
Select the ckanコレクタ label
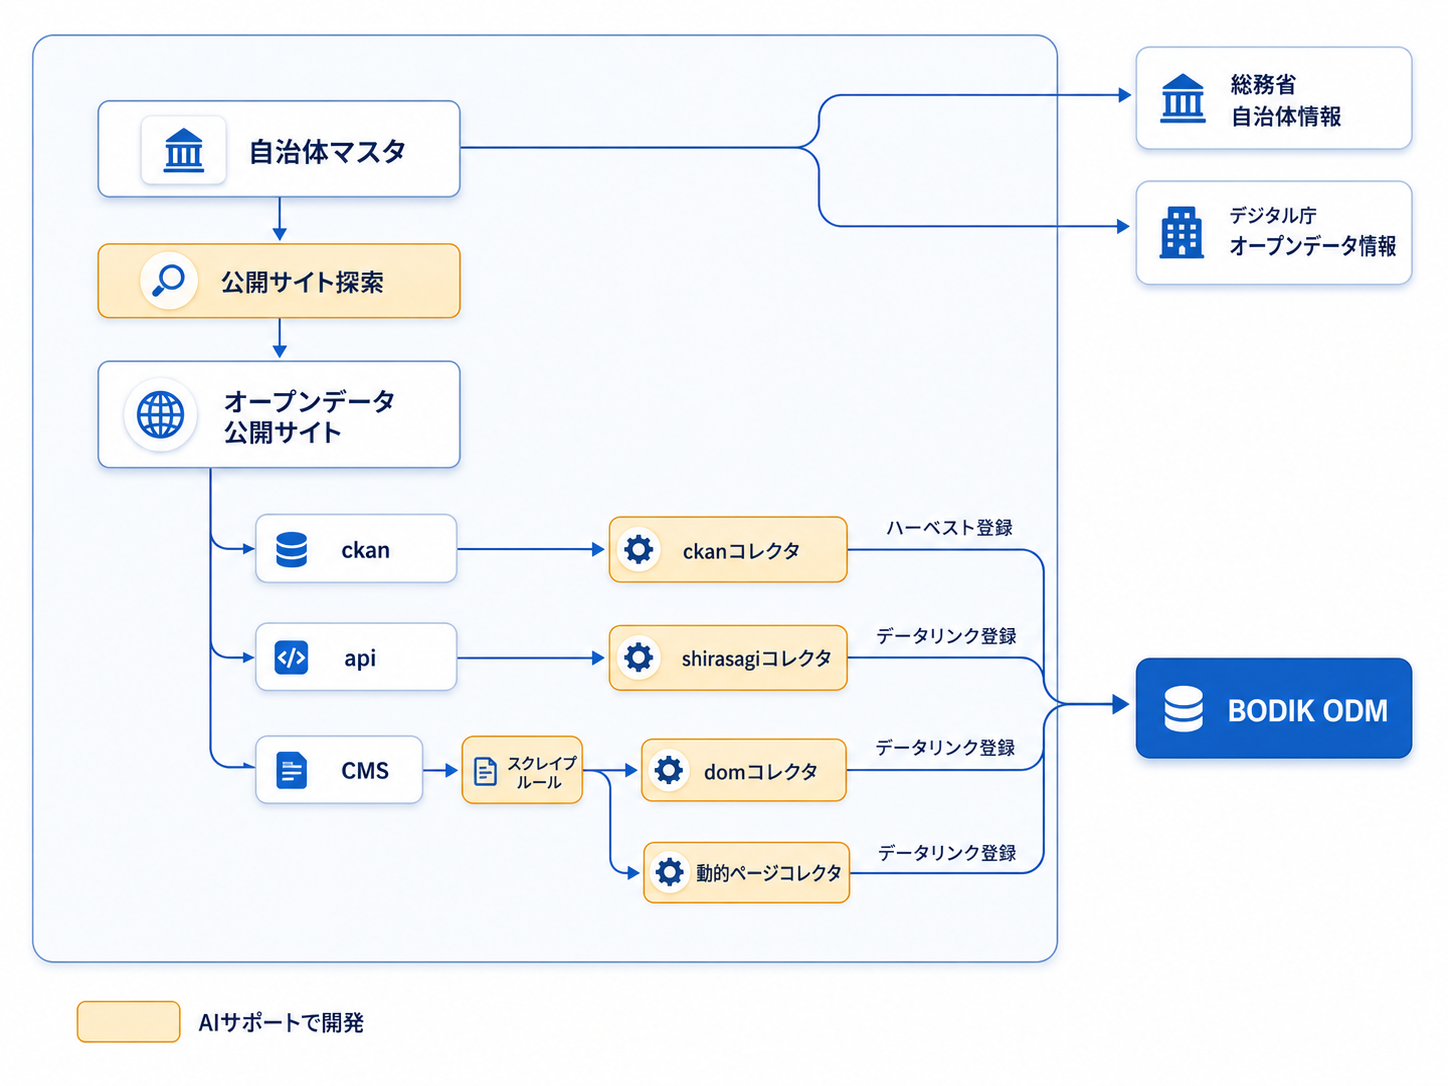[741, 551]
